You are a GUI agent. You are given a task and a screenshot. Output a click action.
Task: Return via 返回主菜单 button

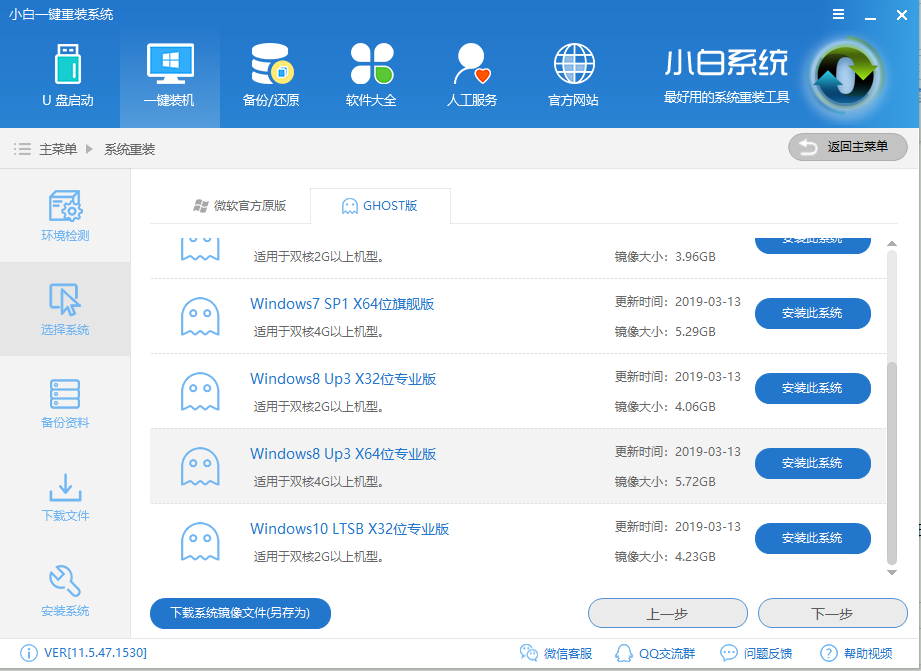coord(848,147)
